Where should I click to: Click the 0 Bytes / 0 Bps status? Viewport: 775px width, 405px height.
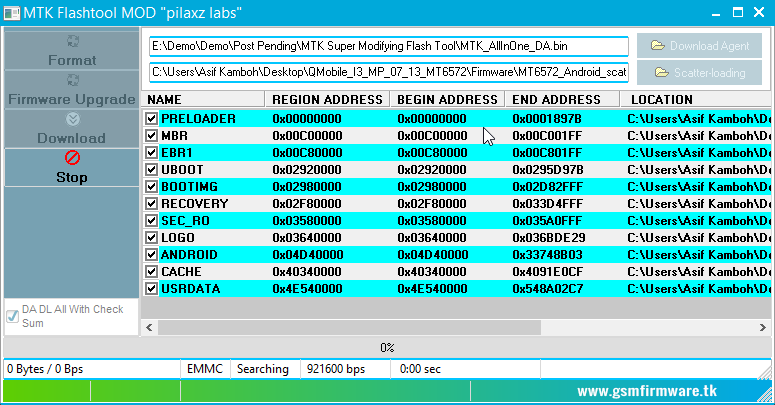(x=45, y=369)
